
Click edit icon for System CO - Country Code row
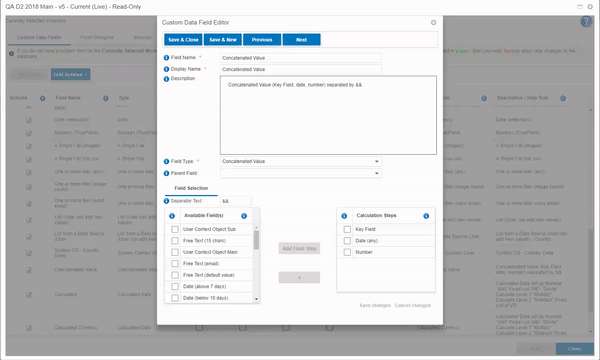point(29,253)
